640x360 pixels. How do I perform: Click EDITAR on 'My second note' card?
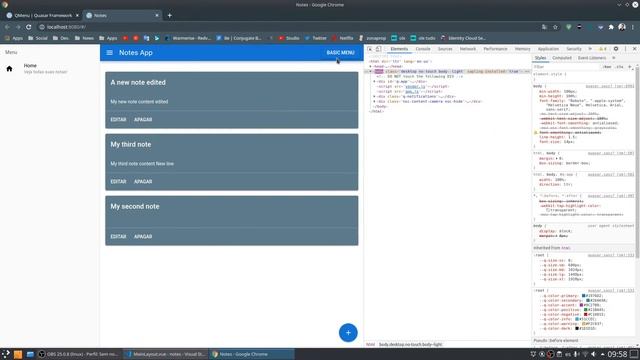118,237
